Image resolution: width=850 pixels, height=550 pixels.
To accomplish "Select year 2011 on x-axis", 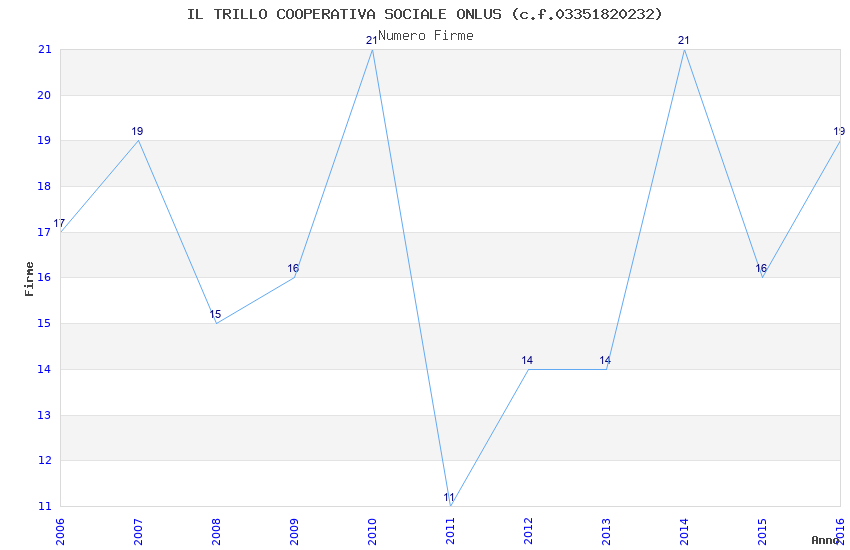I will point(450,532).
